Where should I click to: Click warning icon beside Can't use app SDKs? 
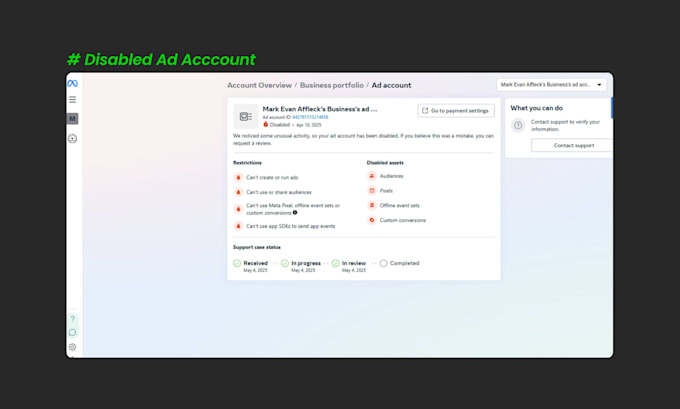[238, 226]
